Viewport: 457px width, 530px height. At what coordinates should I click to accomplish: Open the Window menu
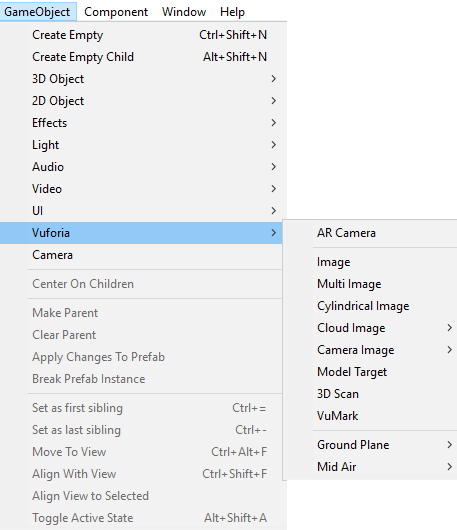[184, 12]
